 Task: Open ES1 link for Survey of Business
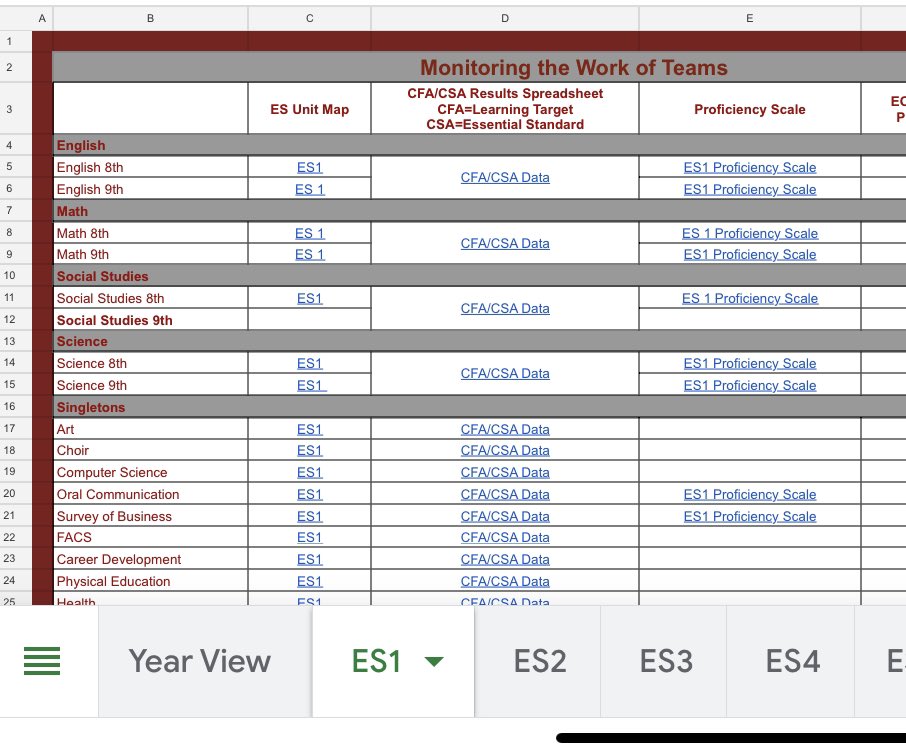point(310,516)
